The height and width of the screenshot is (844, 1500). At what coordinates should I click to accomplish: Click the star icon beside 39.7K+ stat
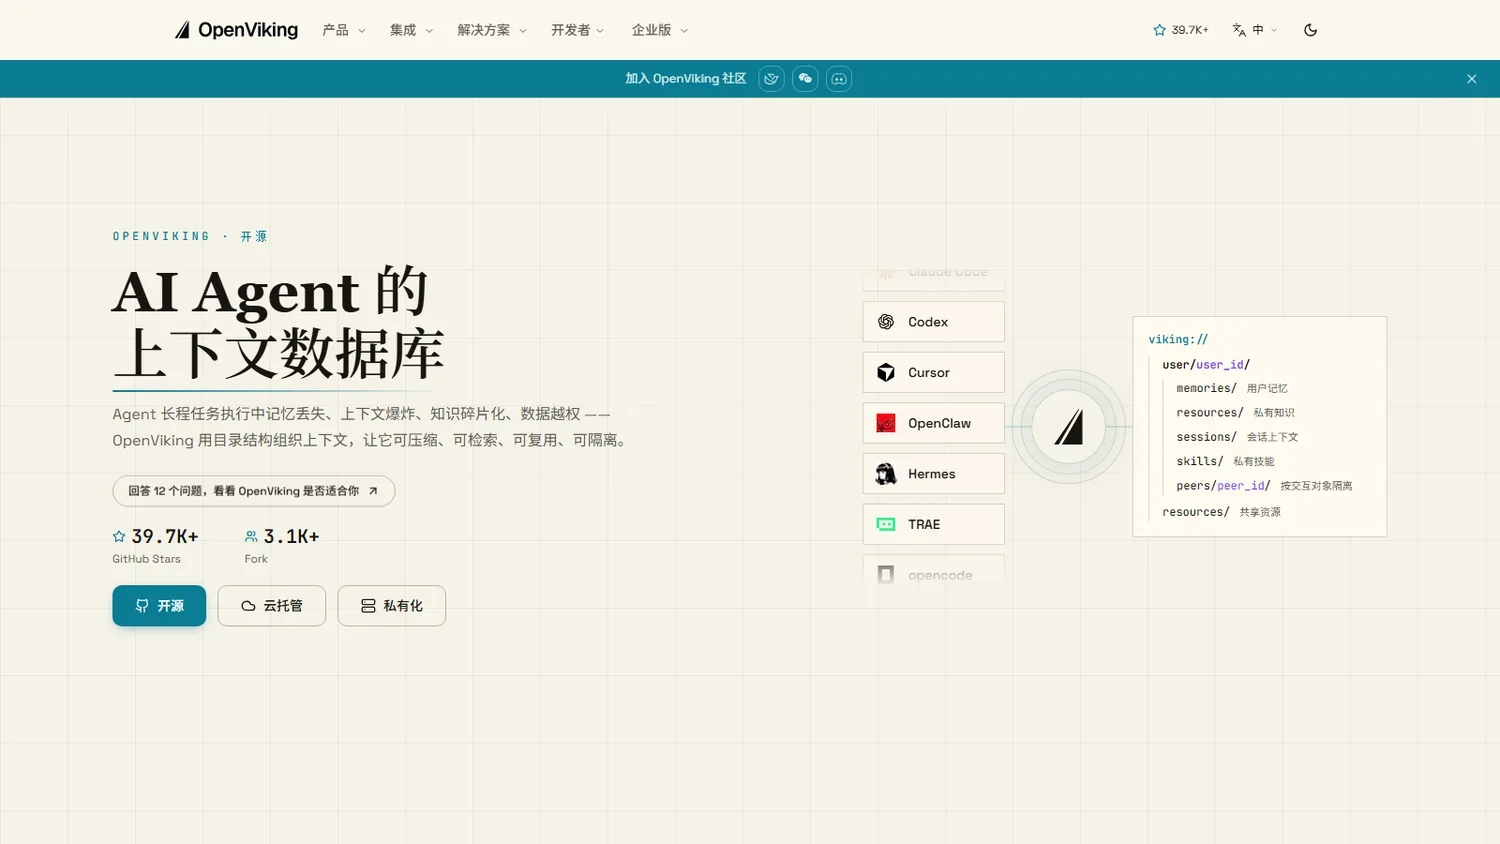pyautogui.click(x=120, y=537)
